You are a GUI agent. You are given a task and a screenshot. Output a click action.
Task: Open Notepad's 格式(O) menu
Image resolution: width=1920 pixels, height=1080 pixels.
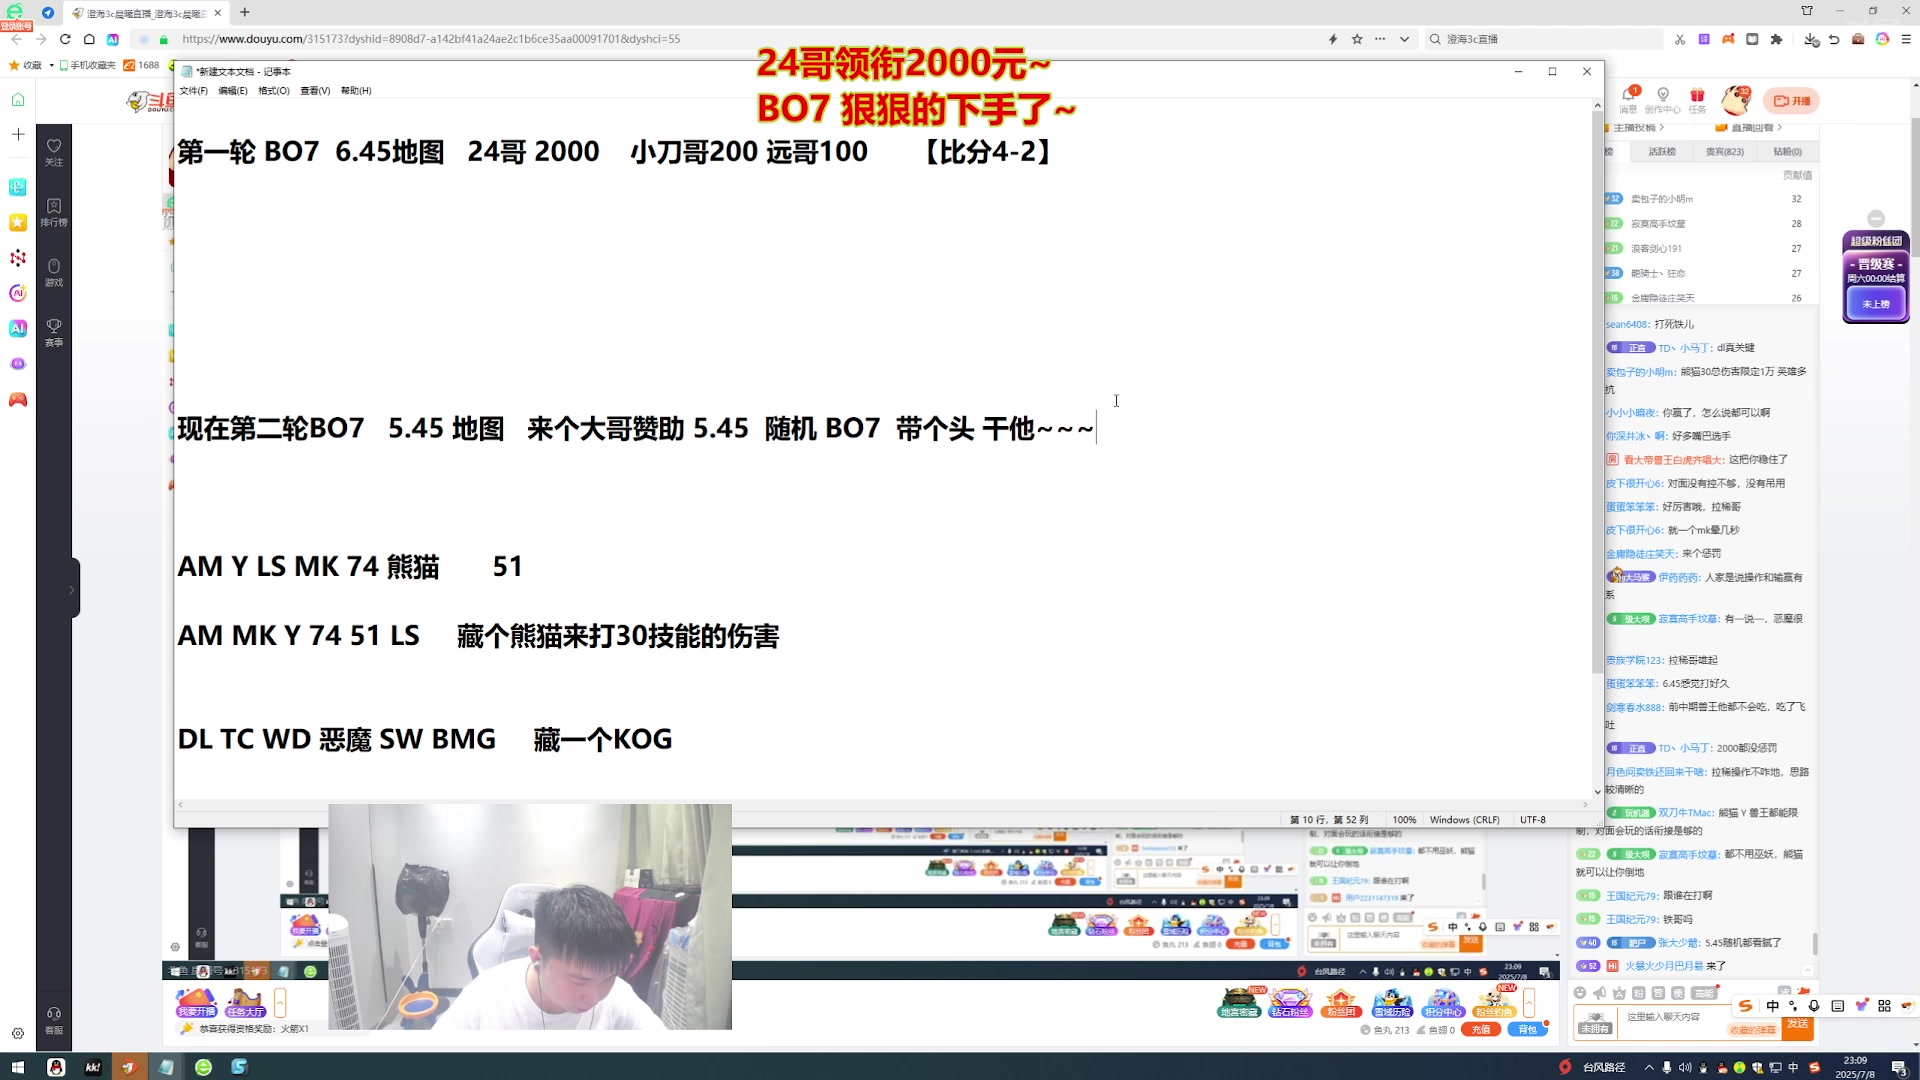click(273, 91)
